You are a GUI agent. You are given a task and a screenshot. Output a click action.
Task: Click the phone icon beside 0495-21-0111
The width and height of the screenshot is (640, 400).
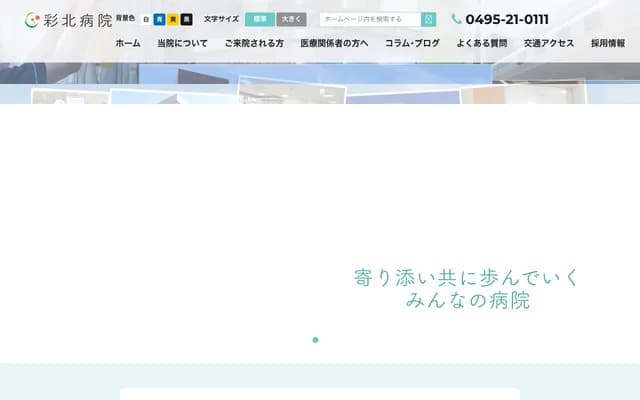[457, 19]
